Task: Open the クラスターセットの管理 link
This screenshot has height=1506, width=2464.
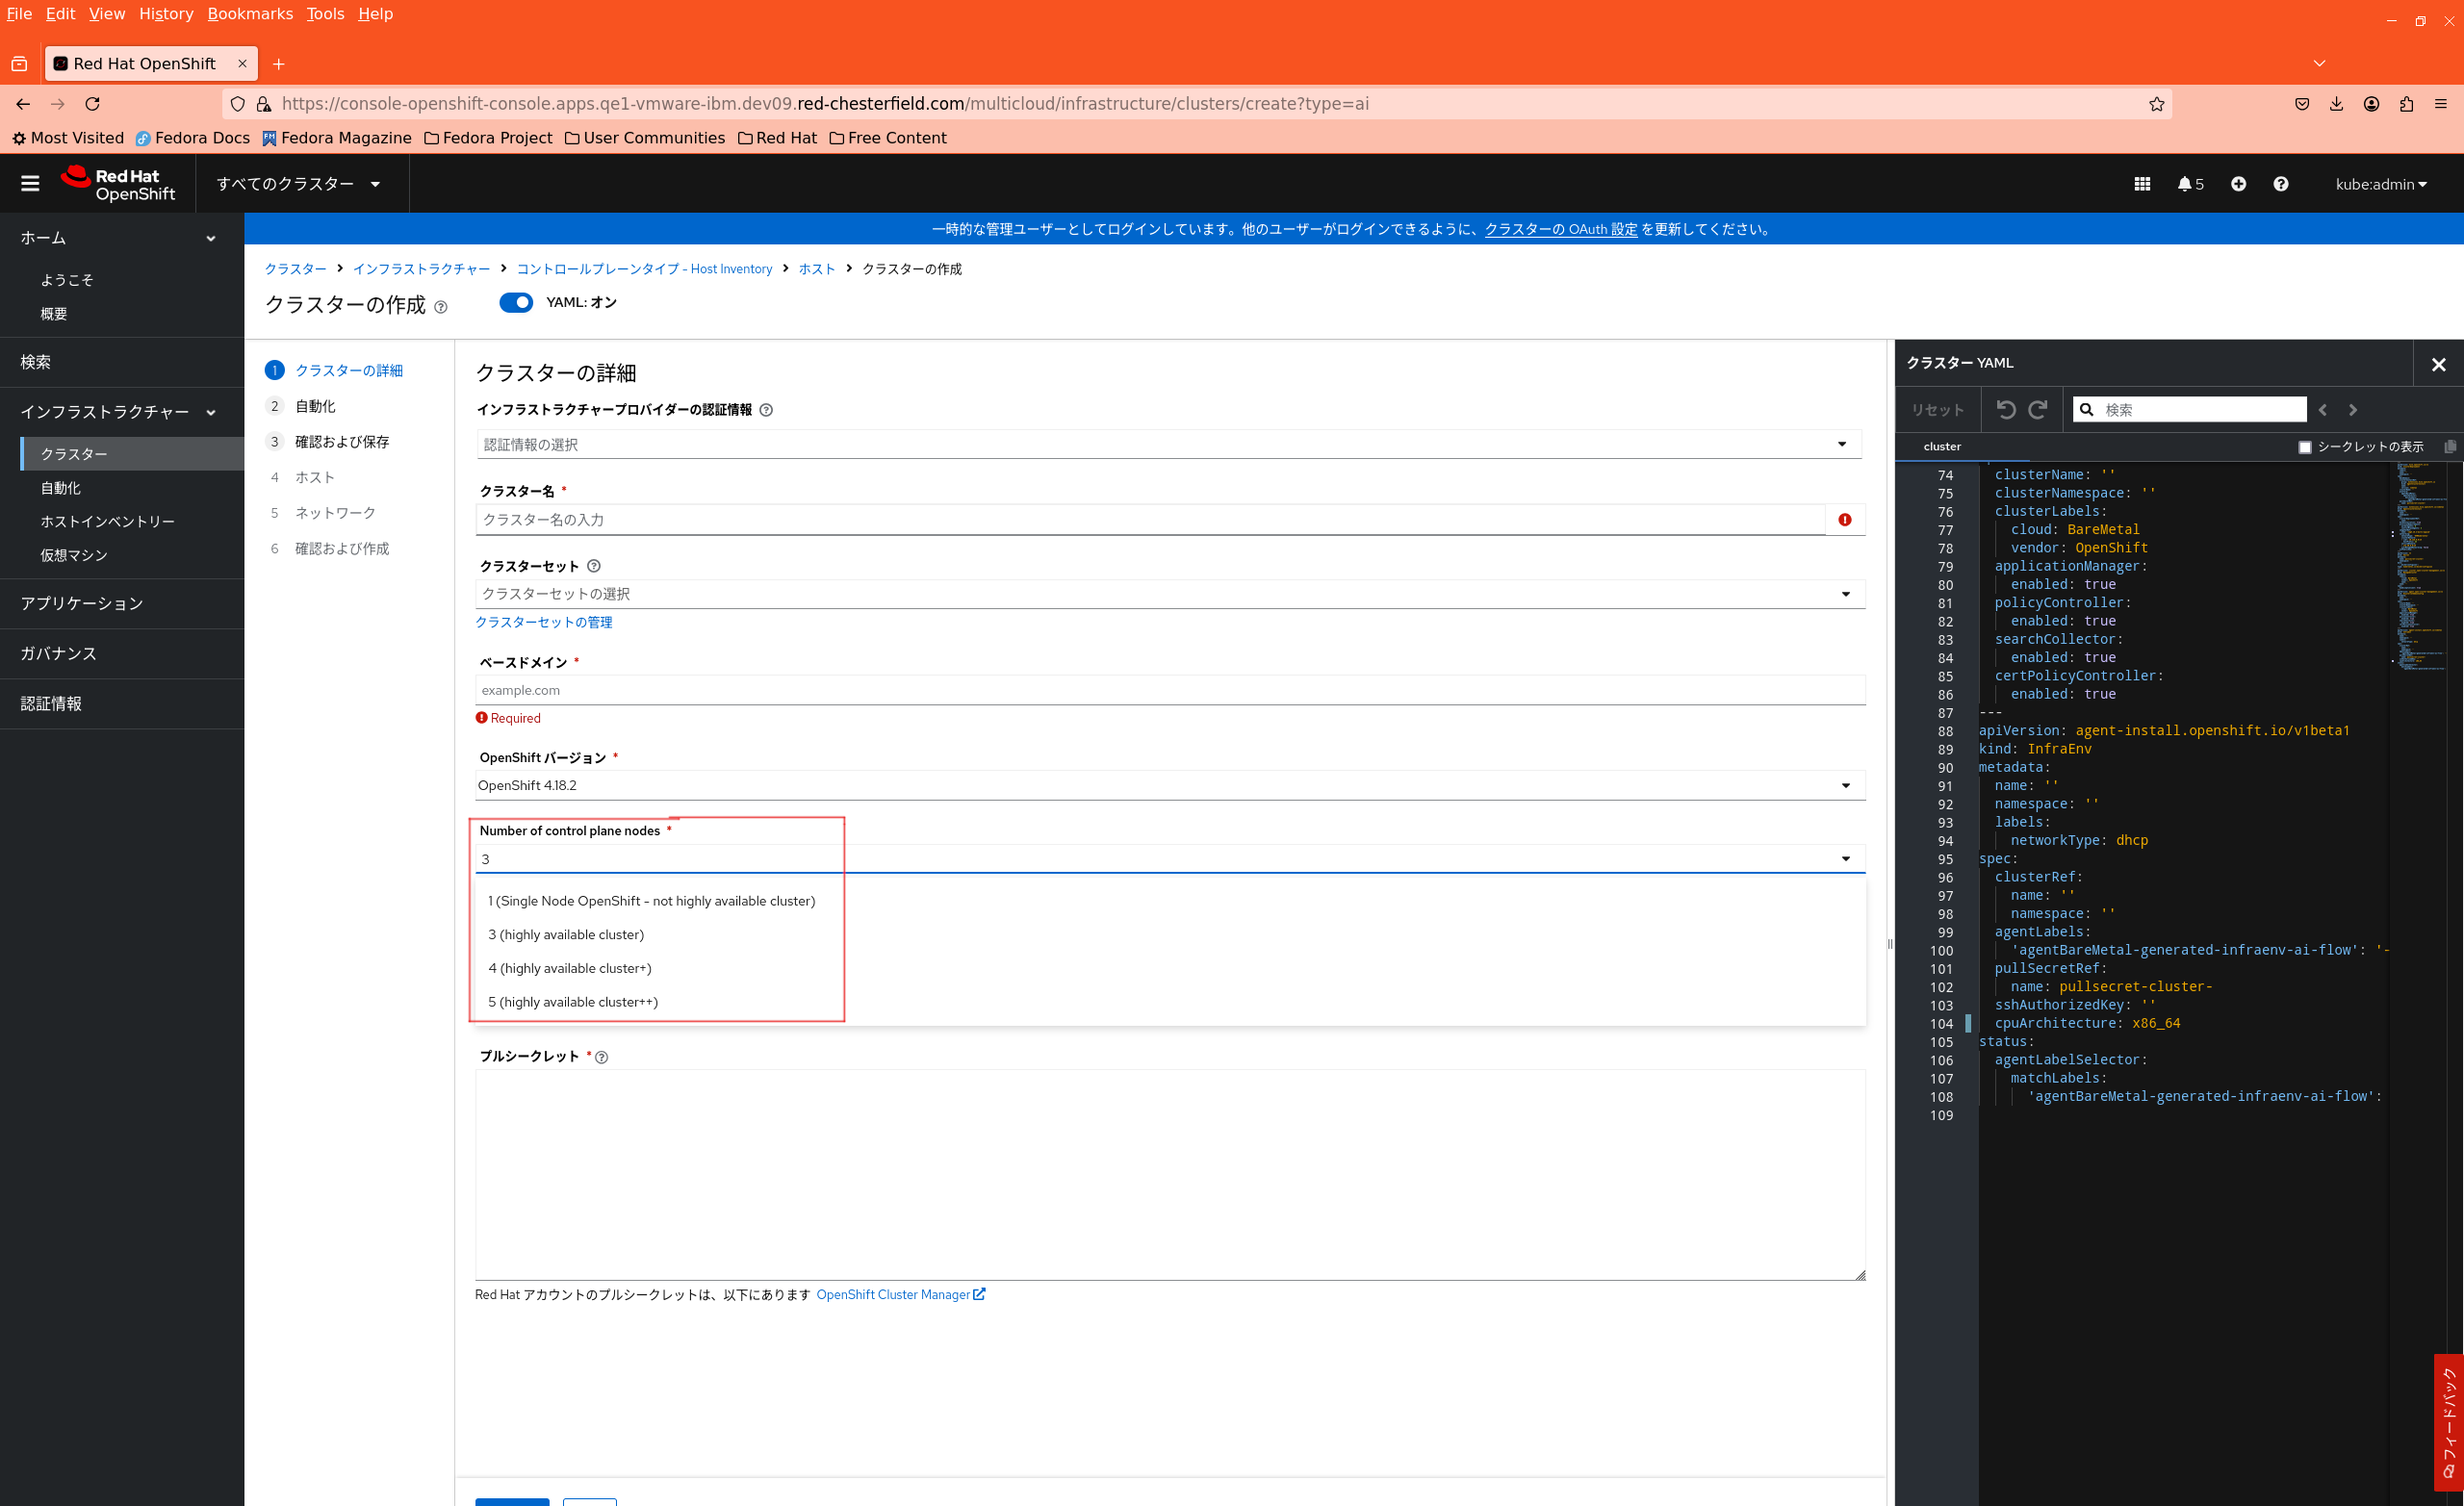Action: (543, 622)
